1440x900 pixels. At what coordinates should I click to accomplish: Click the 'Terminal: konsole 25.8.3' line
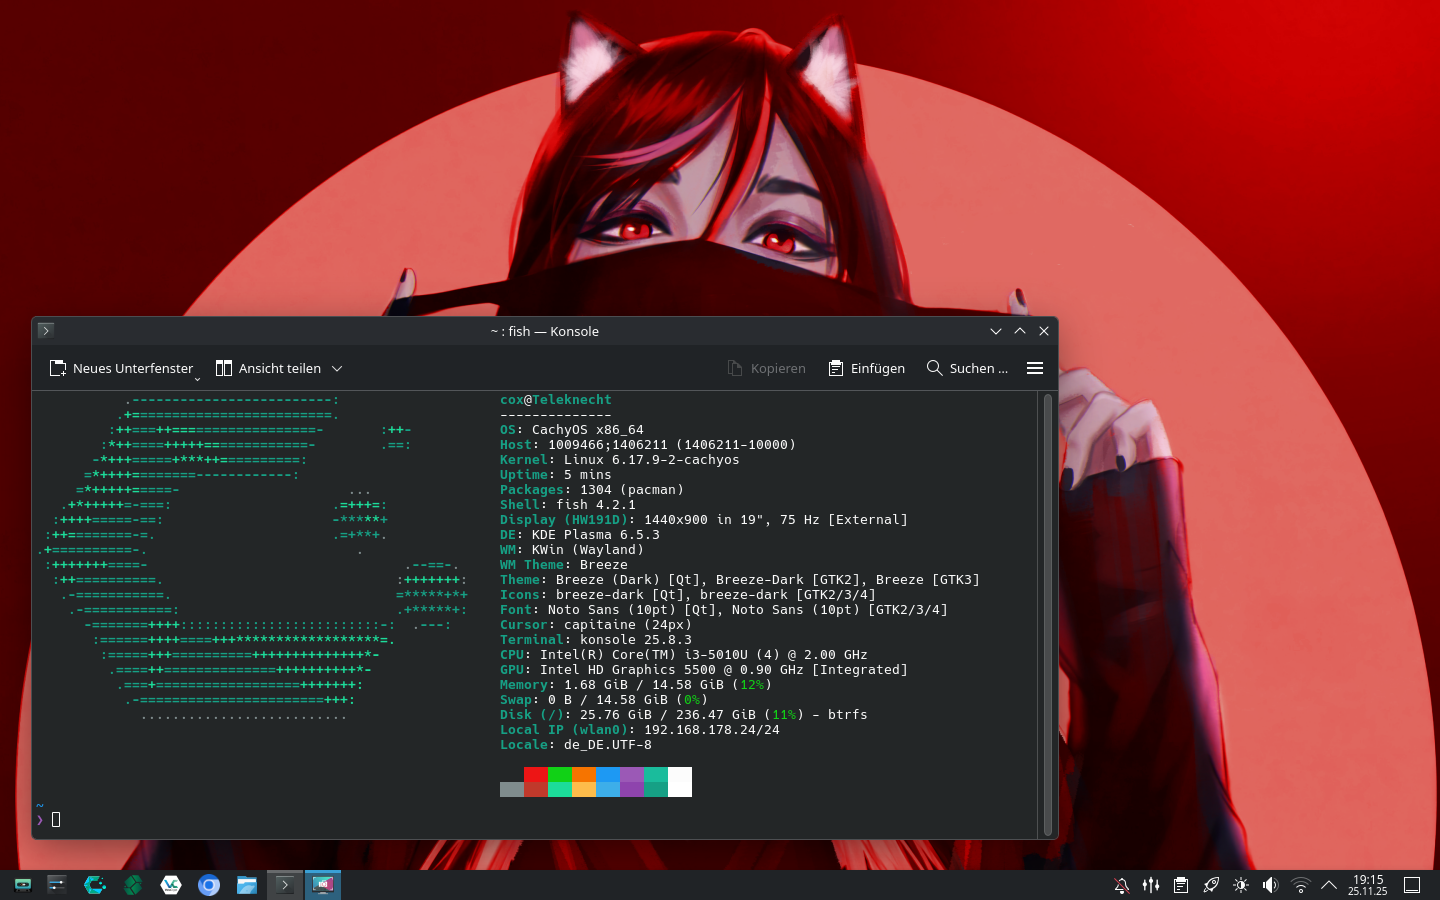596,640
